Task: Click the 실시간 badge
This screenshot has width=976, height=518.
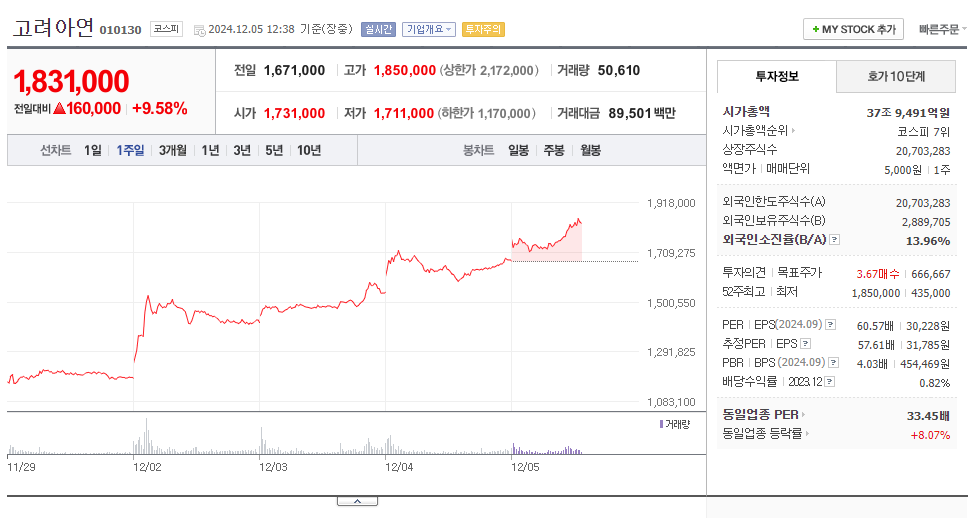Action: [x=378, y=29]
